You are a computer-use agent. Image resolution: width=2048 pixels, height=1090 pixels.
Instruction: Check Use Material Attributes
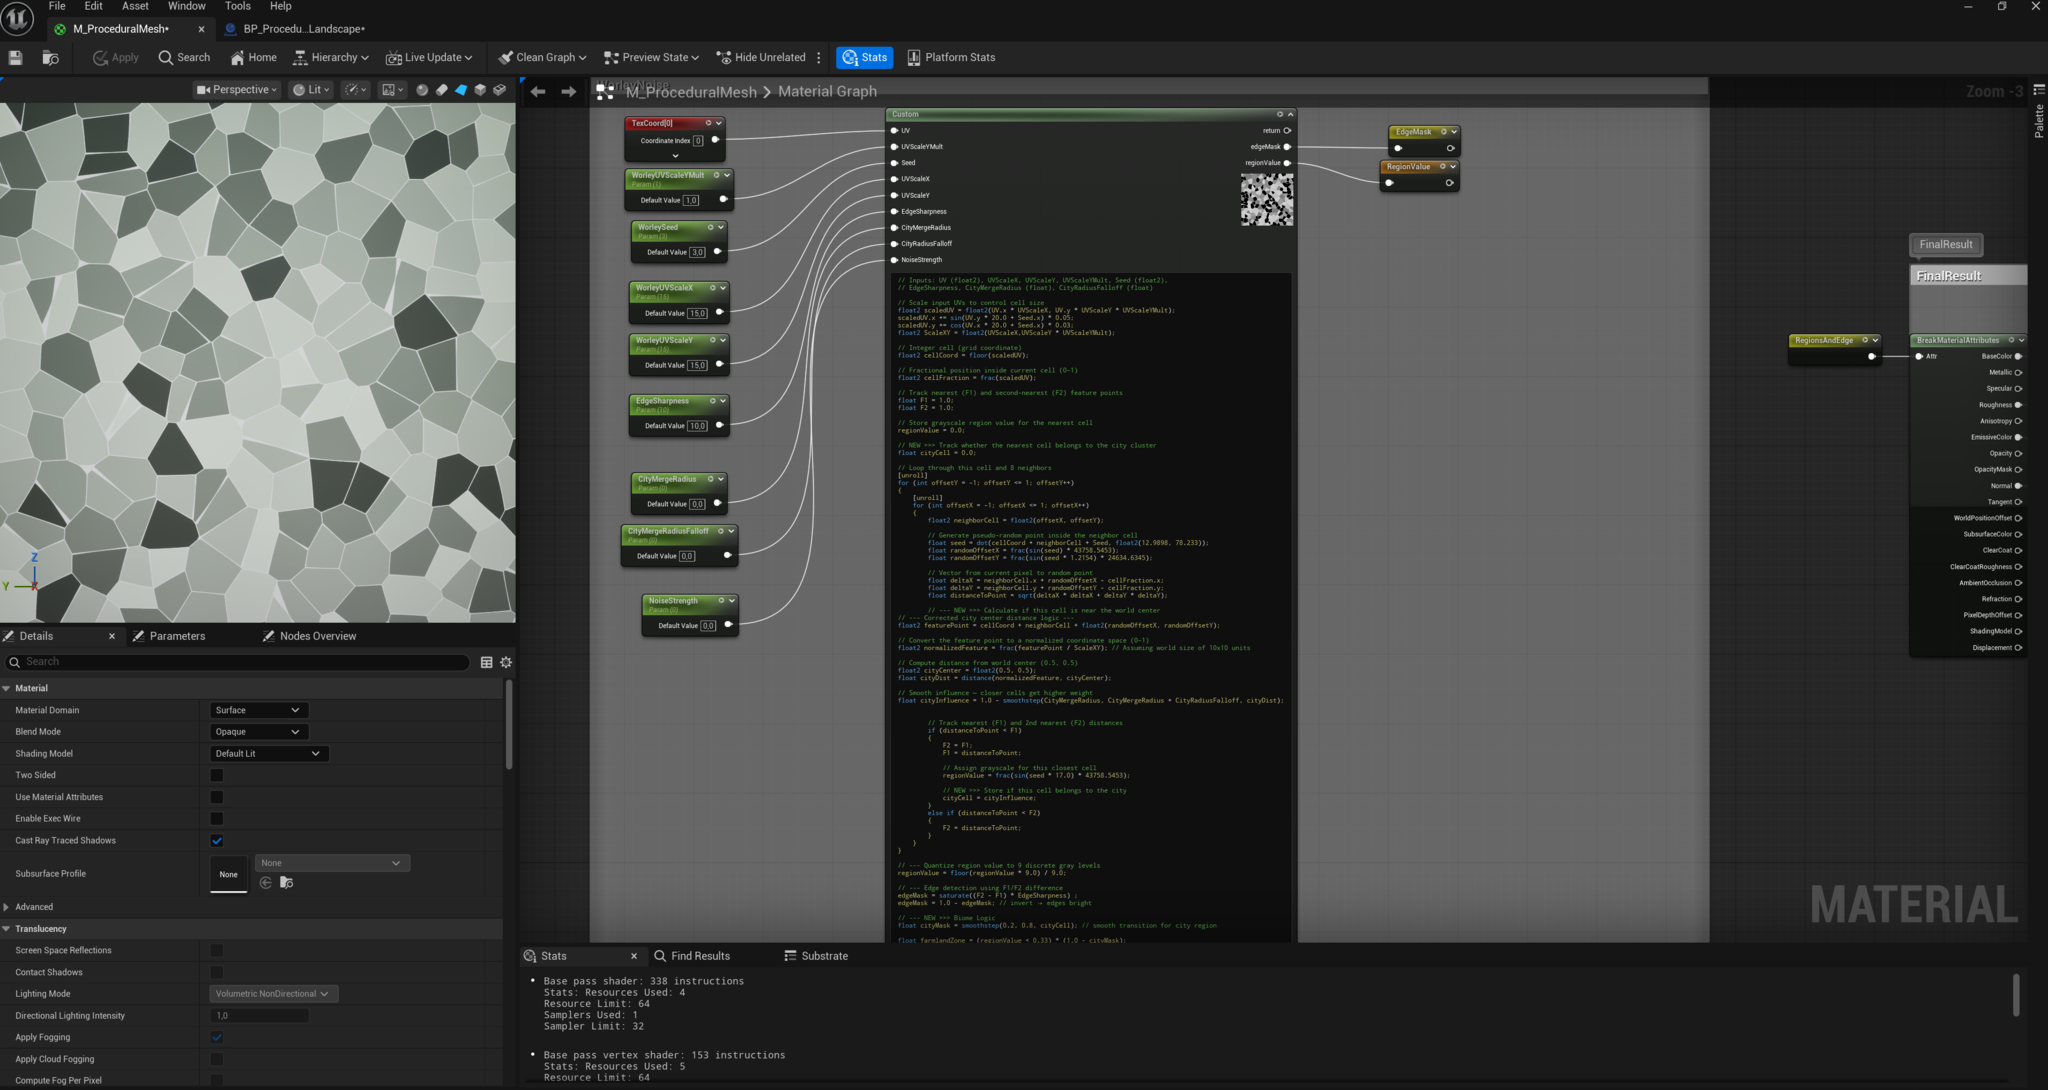click(x=217, y=797)
